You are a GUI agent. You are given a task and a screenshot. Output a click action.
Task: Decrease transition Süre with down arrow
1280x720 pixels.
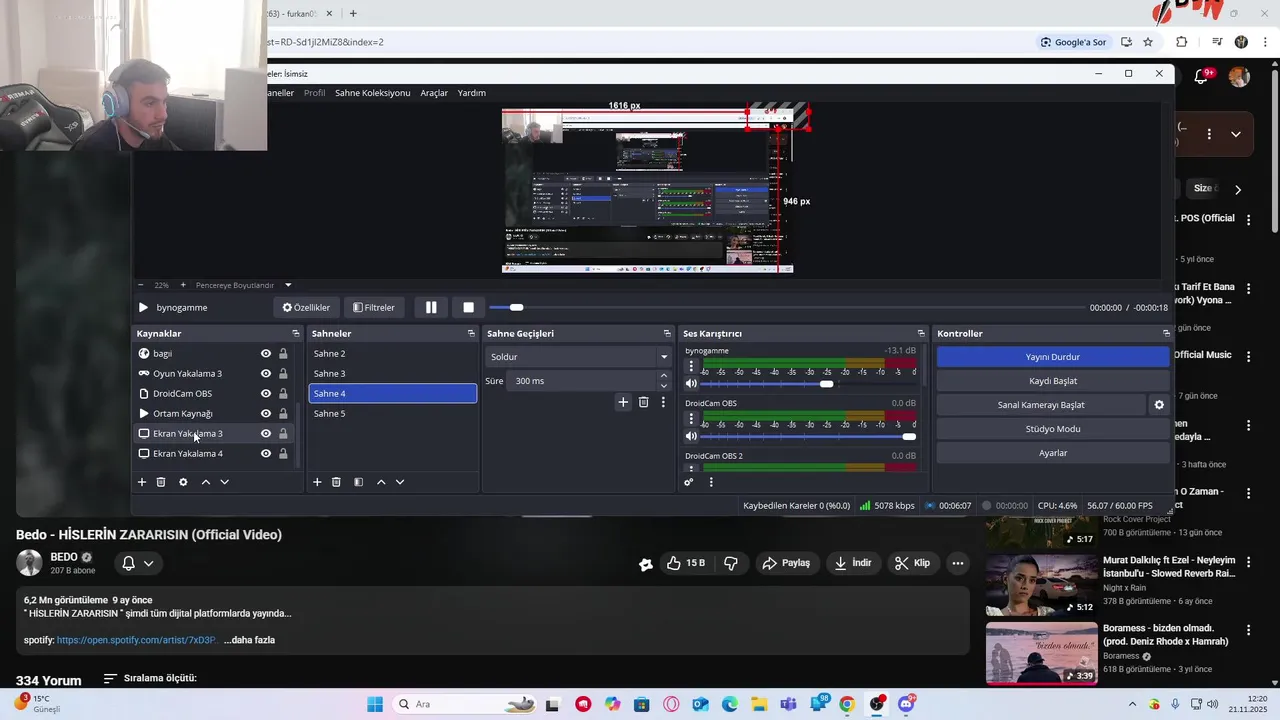coord(664,386)
